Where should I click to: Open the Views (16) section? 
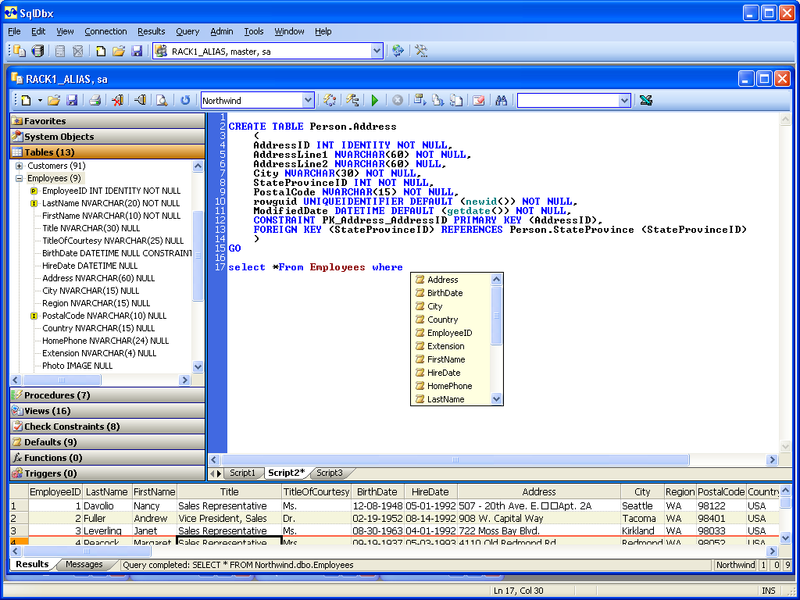coord(108,411)
